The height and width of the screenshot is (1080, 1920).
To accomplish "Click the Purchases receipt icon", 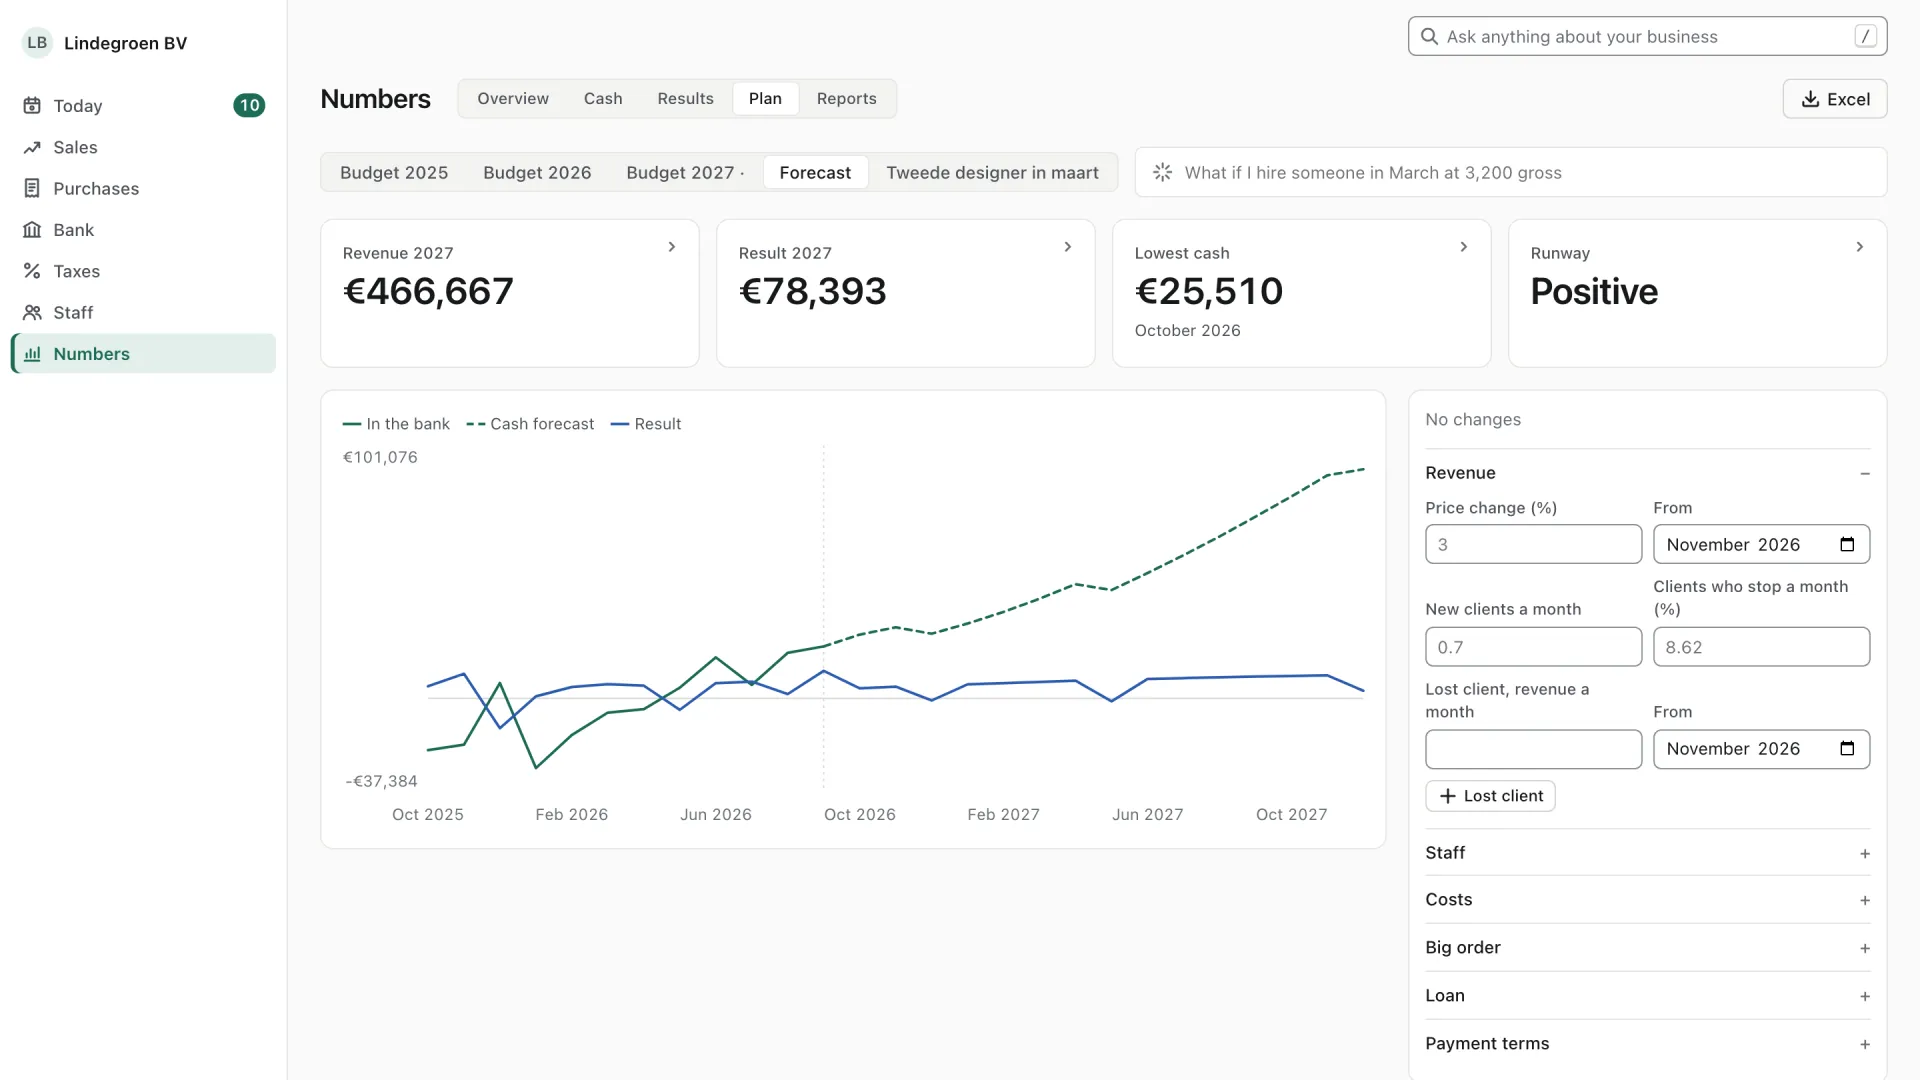I will click(32, 188).
